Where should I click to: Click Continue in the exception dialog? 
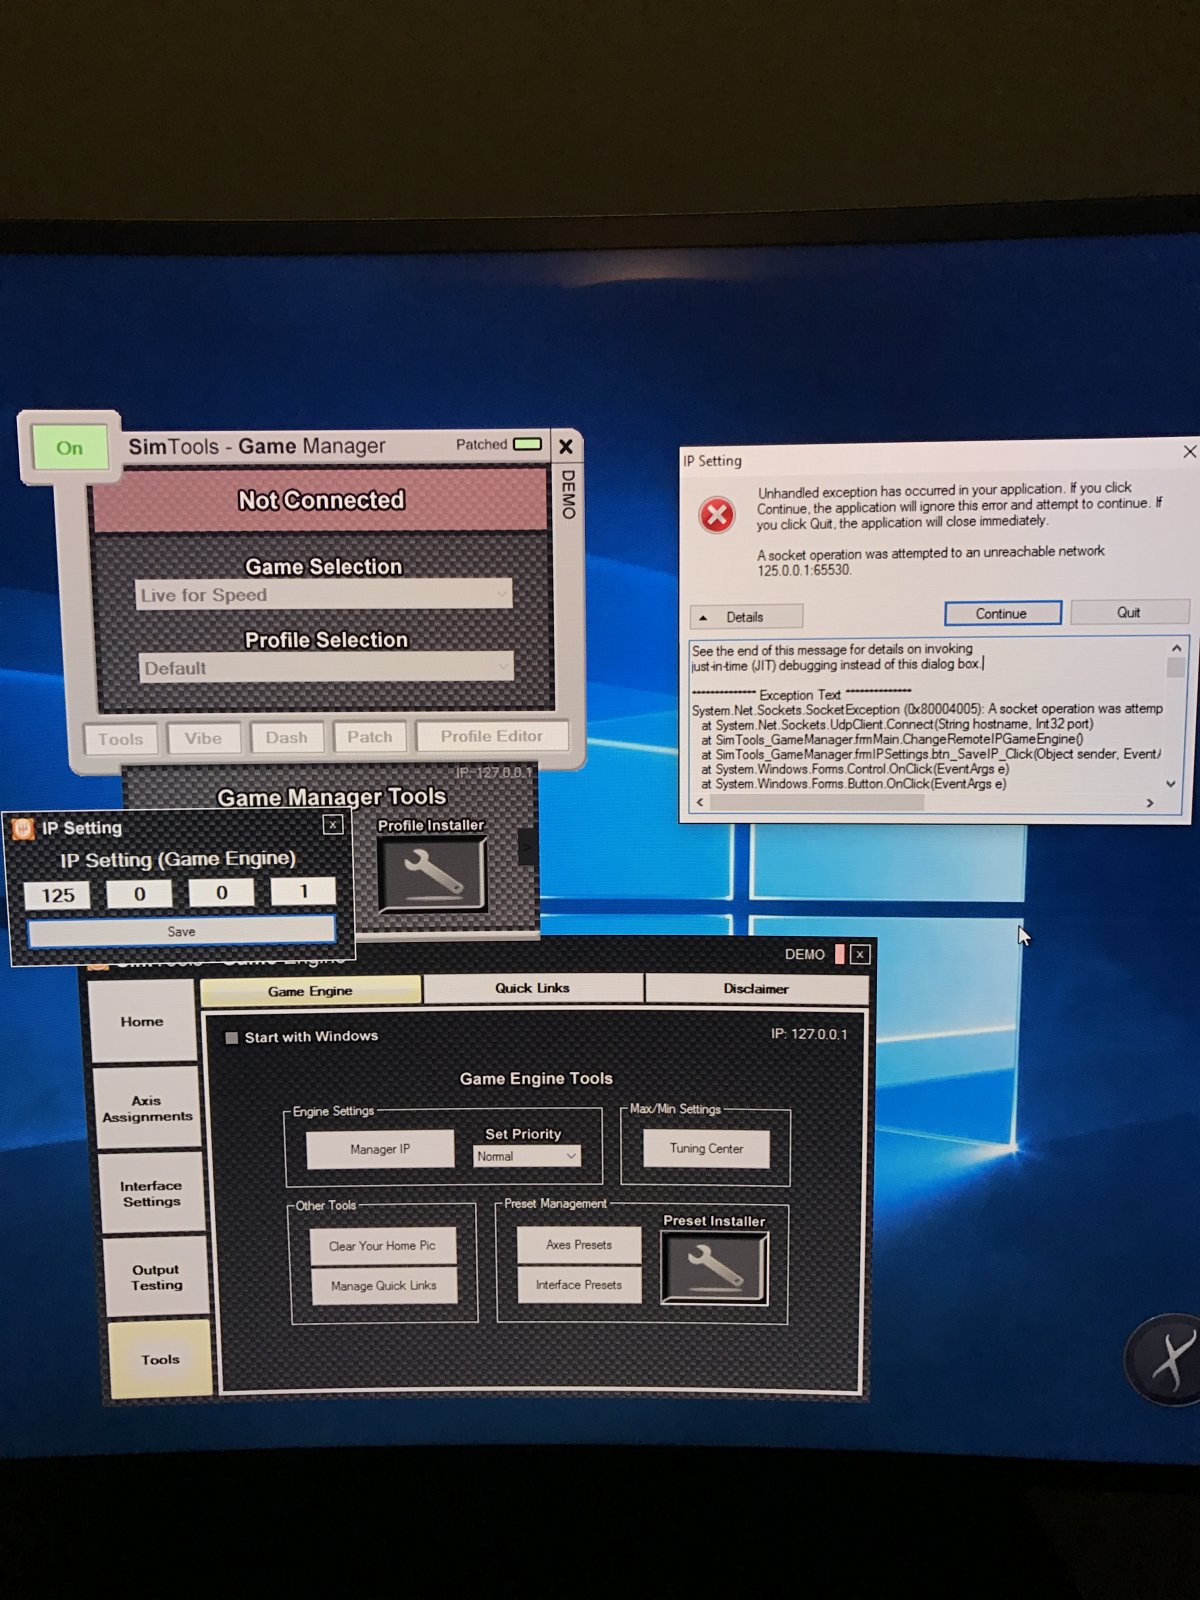click(x=1002, y=613)
